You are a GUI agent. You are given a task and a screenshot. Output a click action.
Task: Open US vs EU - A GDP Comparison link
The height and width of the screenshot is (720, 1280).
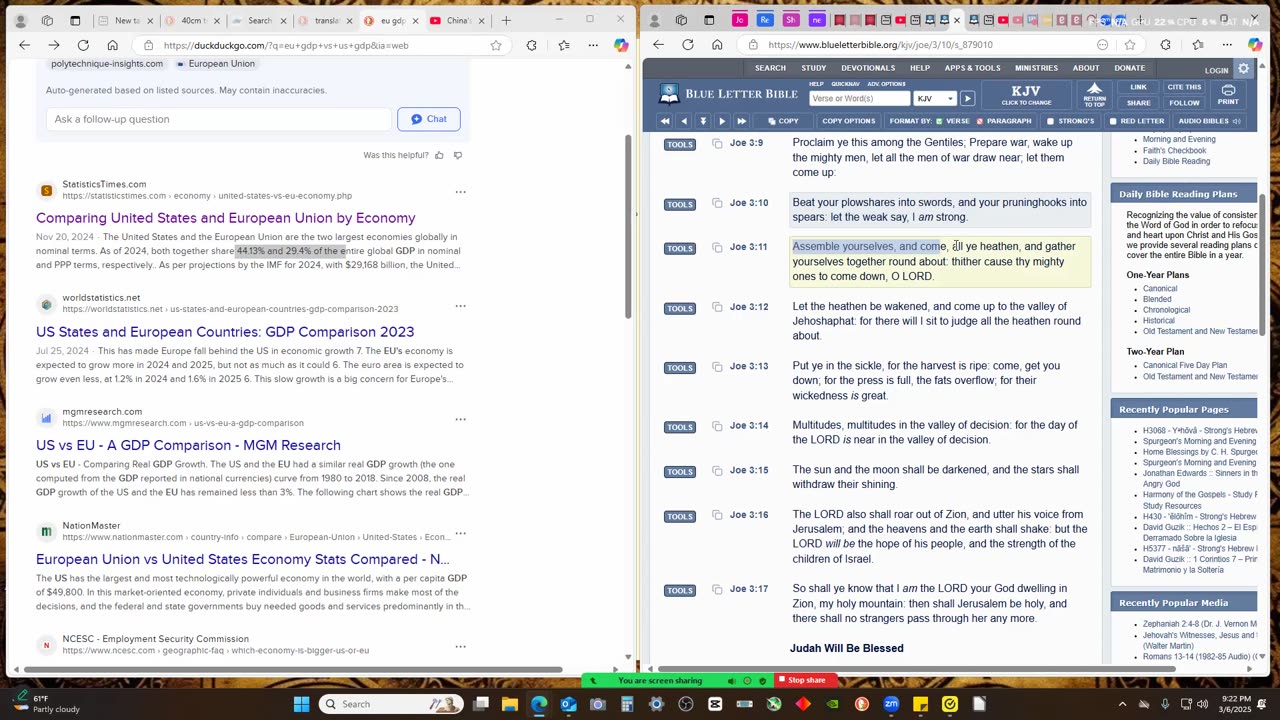pyautogui.click(x=188, y=446)
